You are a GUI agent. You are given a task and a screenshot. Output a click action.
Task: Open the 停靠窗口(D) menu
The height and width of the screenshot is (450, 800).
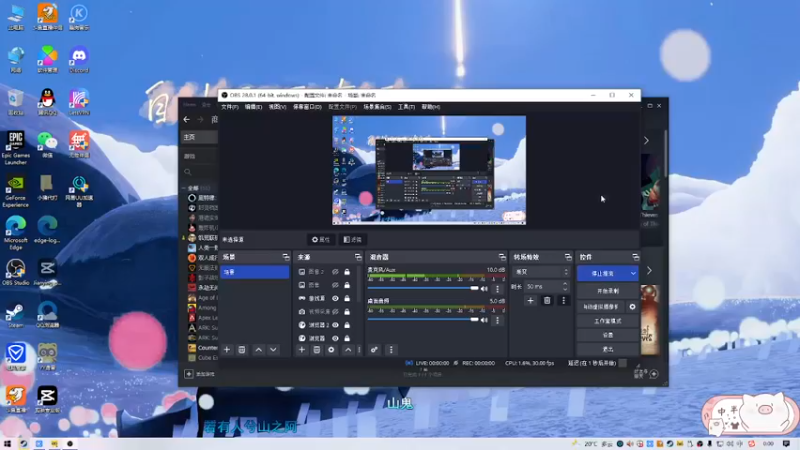(x=307, y=107)
